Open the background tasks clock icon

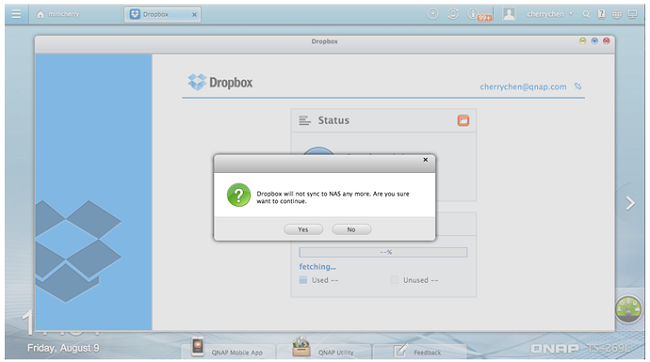[x=433, y=14]
